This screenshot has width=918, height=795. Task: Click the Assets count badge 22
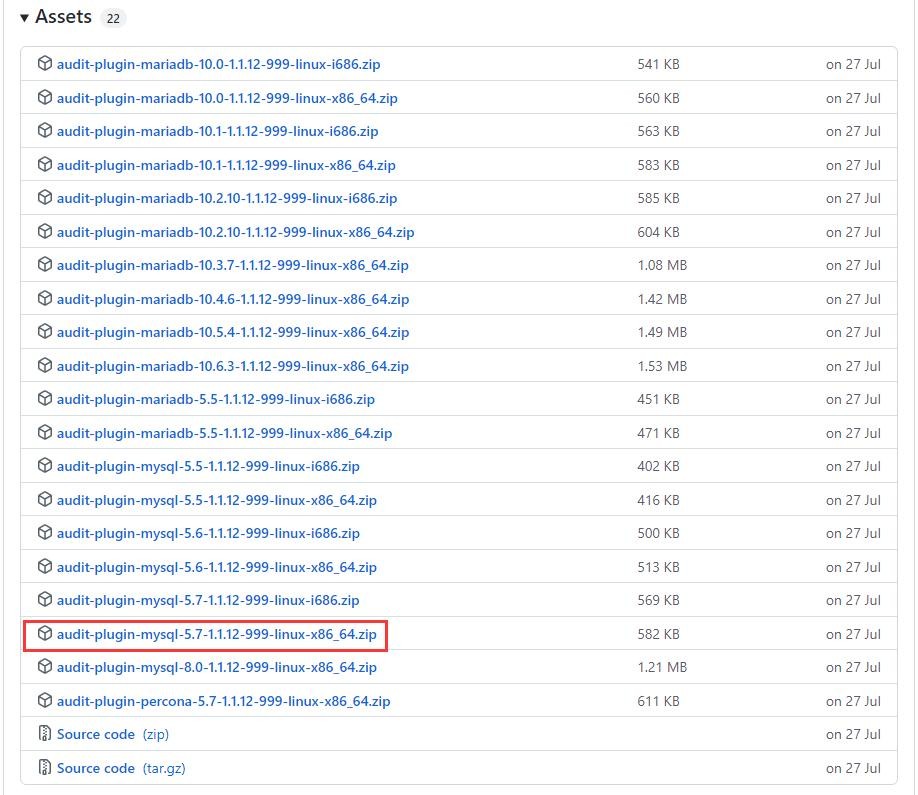click(x=113, y=19)
